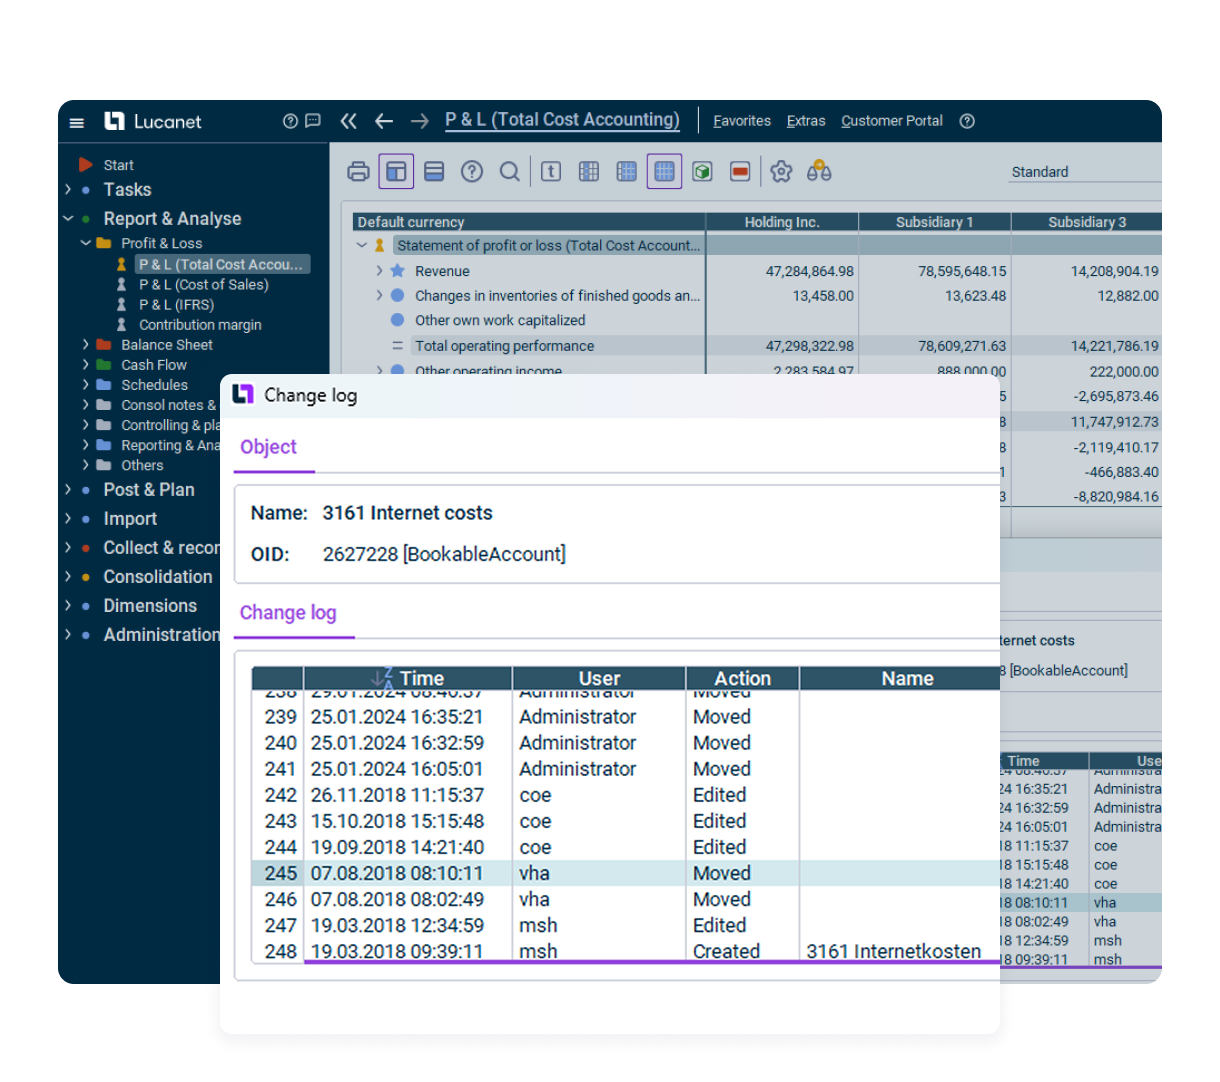Toggle the text 't' display button

(x=551, y=172)
